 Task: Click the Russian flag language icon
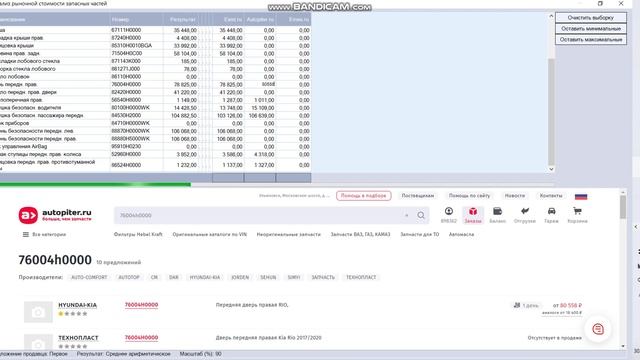(x=581, y=196)
